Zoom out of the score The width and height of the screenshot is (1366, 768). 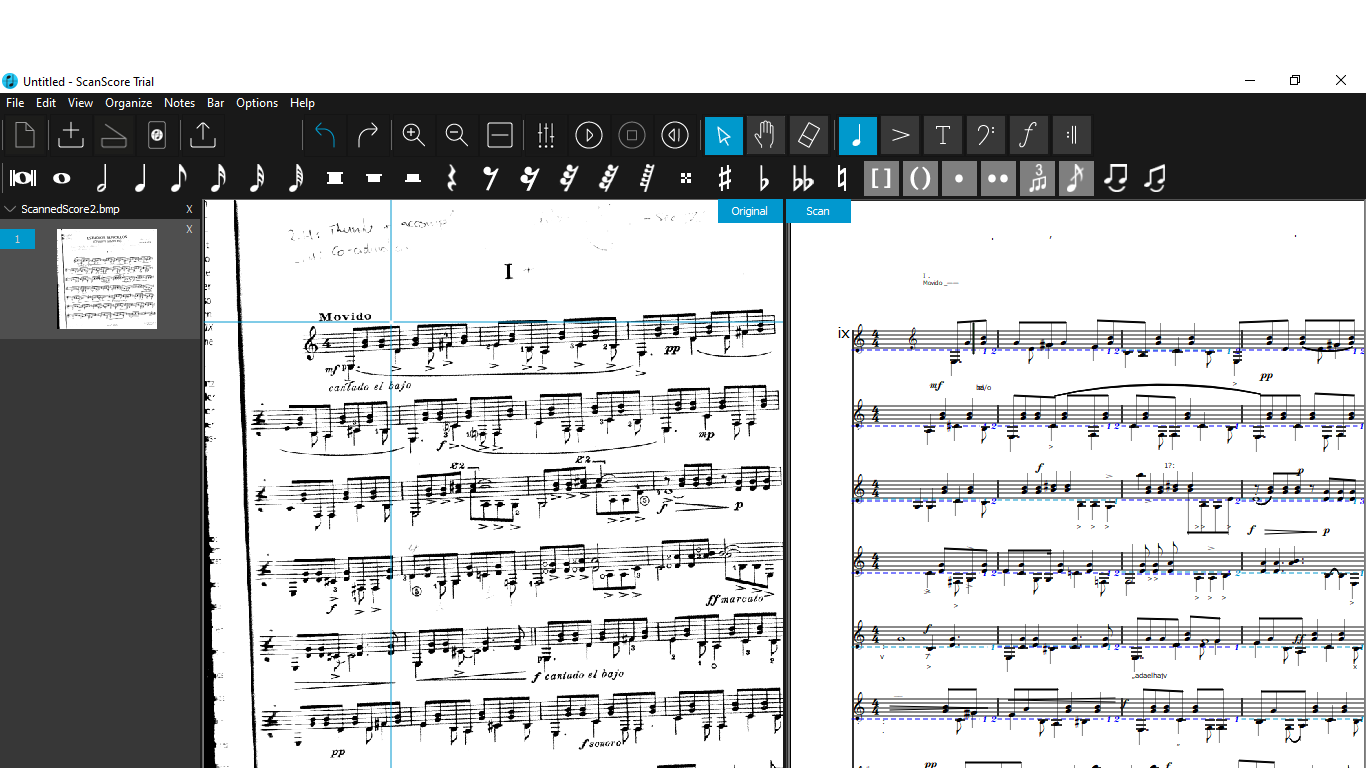click(x=457, y=135)
